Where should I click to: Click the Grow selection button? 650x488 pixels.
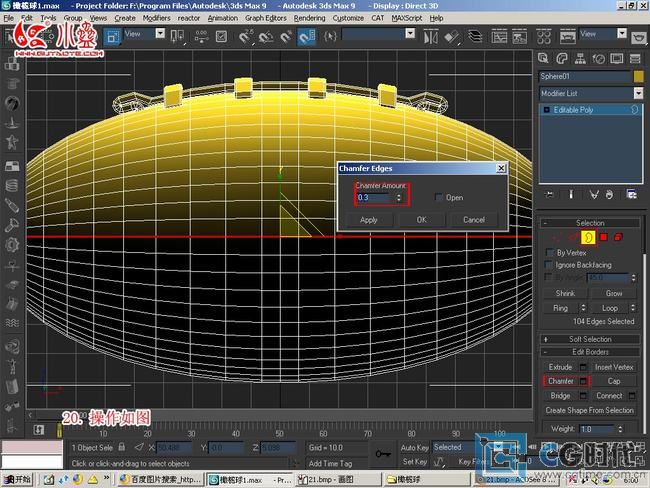pyautogui.click(x=614, y=293)
